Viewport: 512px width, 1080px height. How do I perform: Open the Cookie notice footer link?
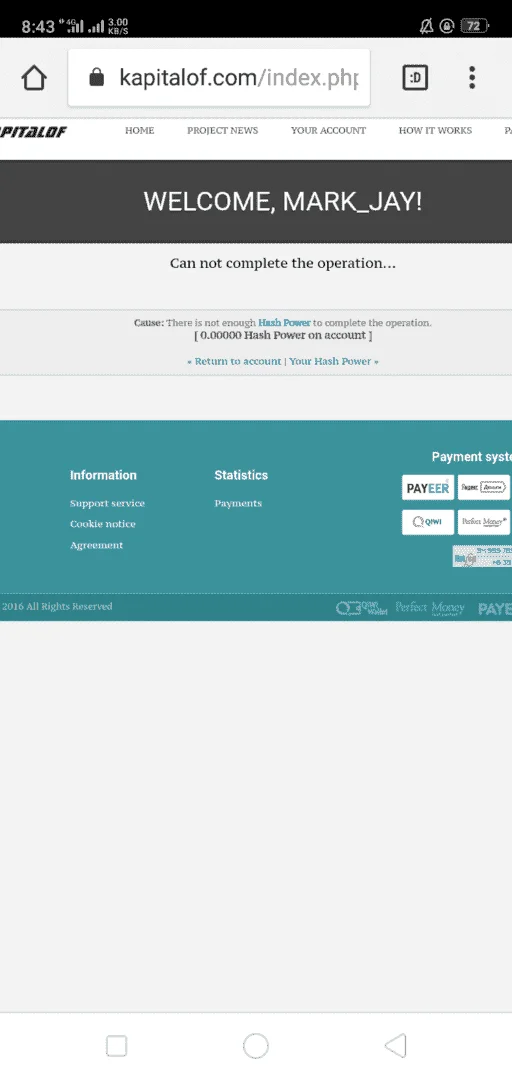103,524
